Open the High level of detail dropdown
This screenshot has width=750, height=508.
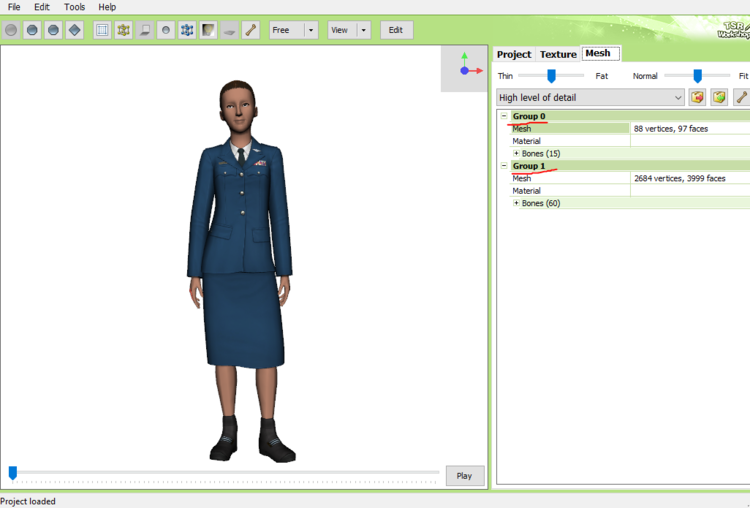tap(590, 98)
